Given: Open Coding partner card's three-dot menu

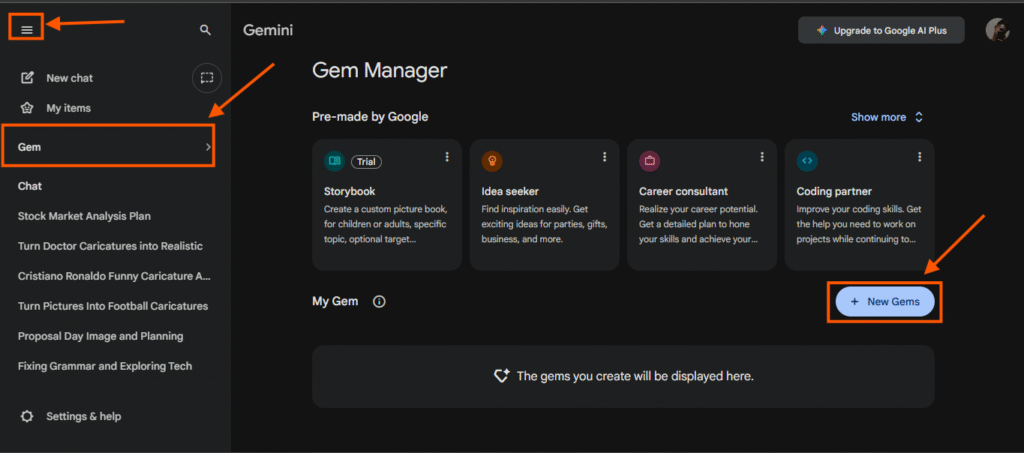Looking at the screenshot, I should [x=919, y=157].
